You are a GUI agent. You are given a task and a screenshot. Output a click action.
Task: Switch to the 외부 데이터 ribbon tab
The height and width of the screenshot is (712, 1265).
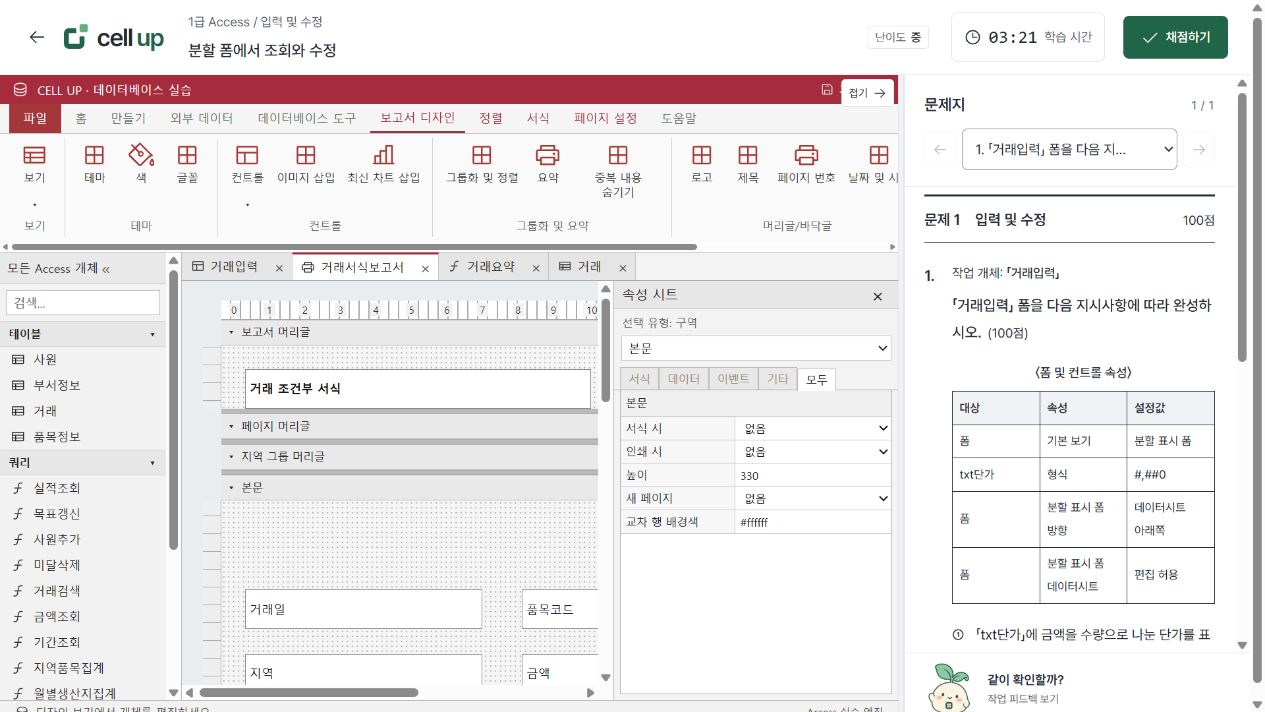pyautogui.click(x=202, y=118)
